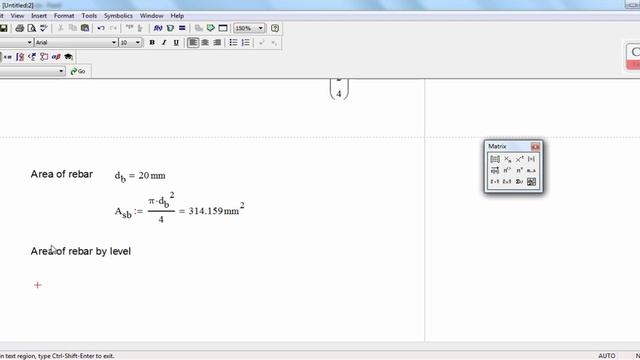The width and height of the screenshot is (640, 360).
Task: Cut the selection with the scissors icon
Action: pos(60,28)
